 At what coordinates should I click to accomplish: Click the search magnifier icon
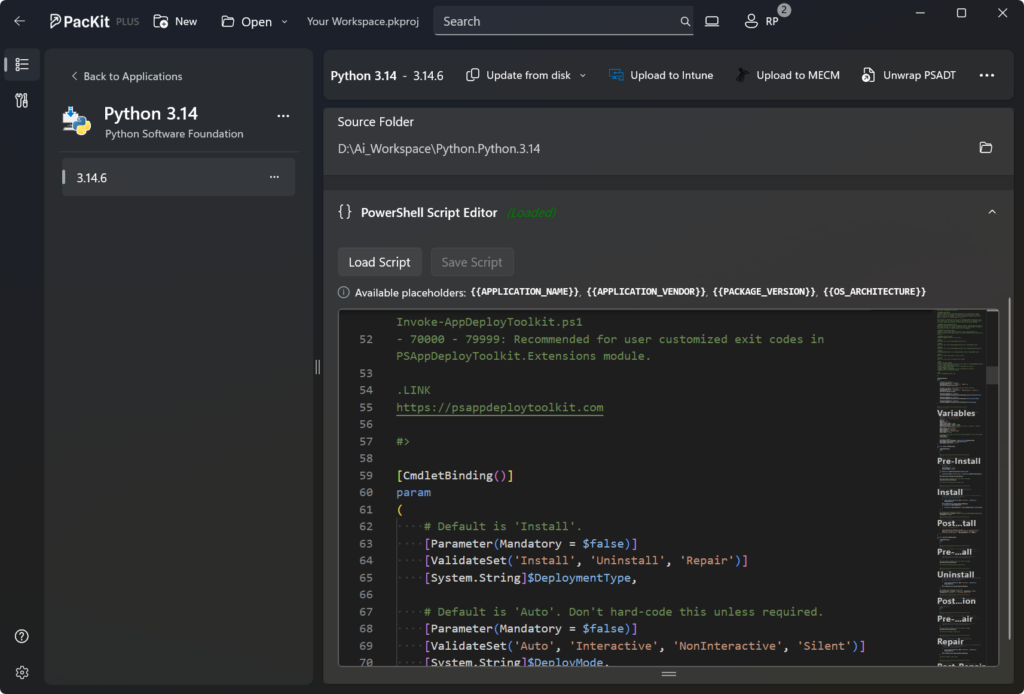(x=684, y=22)
